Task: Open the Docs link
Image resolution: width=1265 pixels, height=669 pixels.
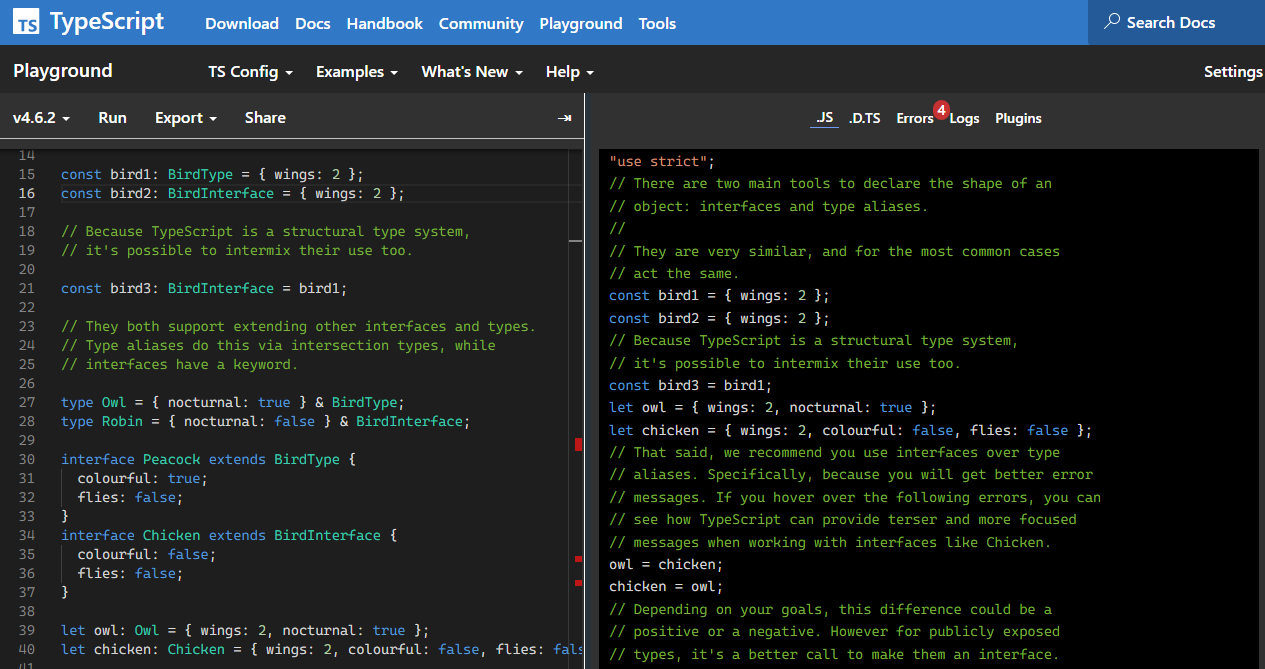Action: click(x=313, y=23)
